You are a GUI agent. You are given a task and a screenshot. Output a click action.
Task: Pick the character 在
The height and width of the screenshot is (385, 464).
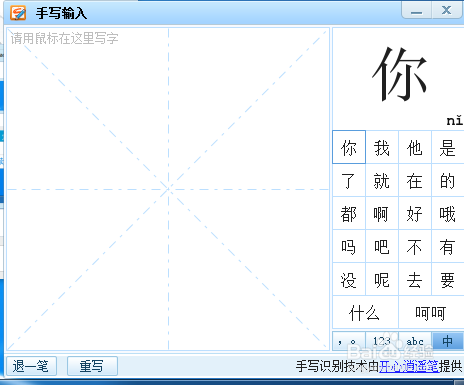[415, 180]
